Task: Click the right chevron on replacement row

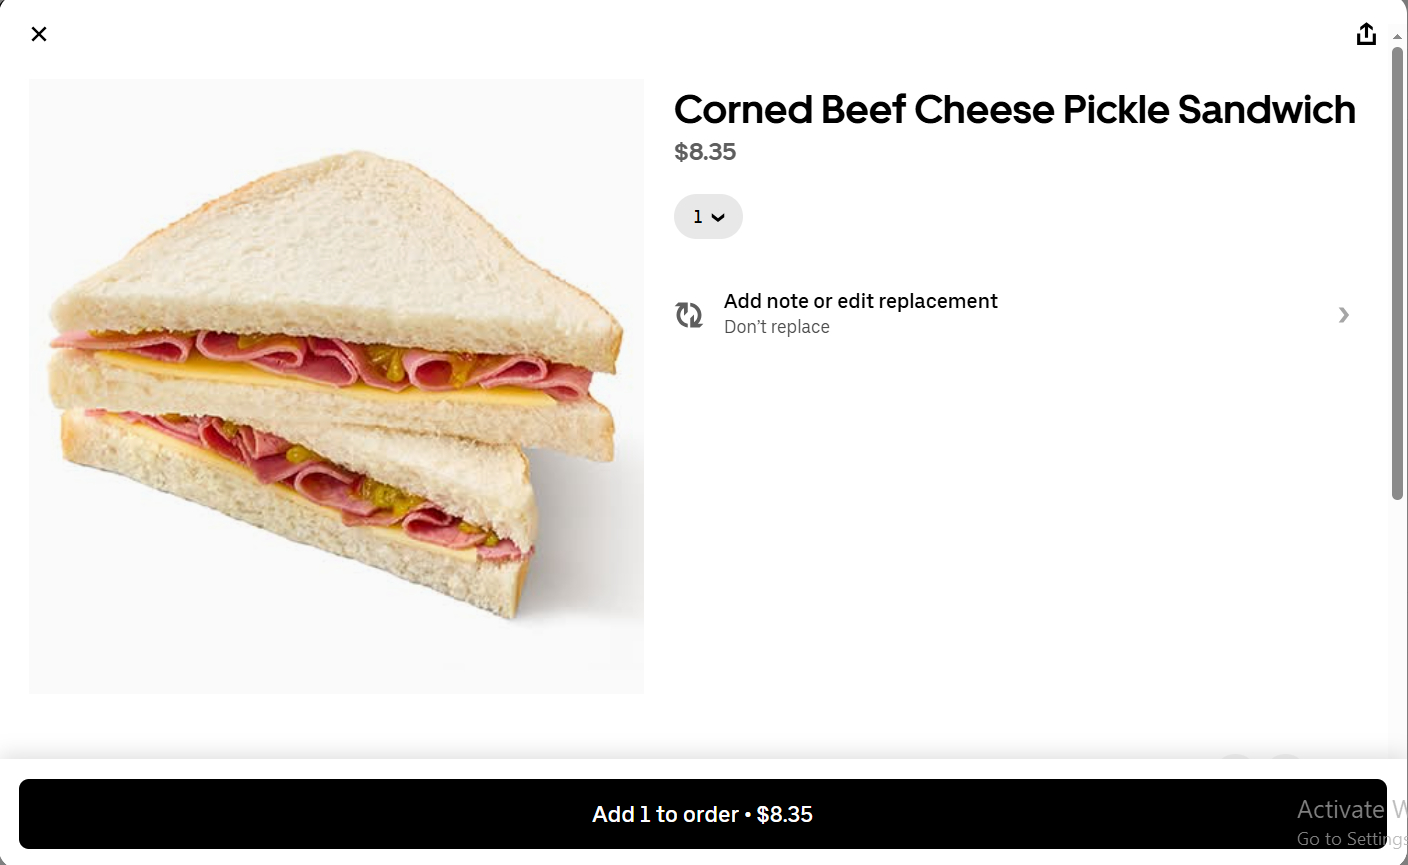Action: coord(1343,315)
